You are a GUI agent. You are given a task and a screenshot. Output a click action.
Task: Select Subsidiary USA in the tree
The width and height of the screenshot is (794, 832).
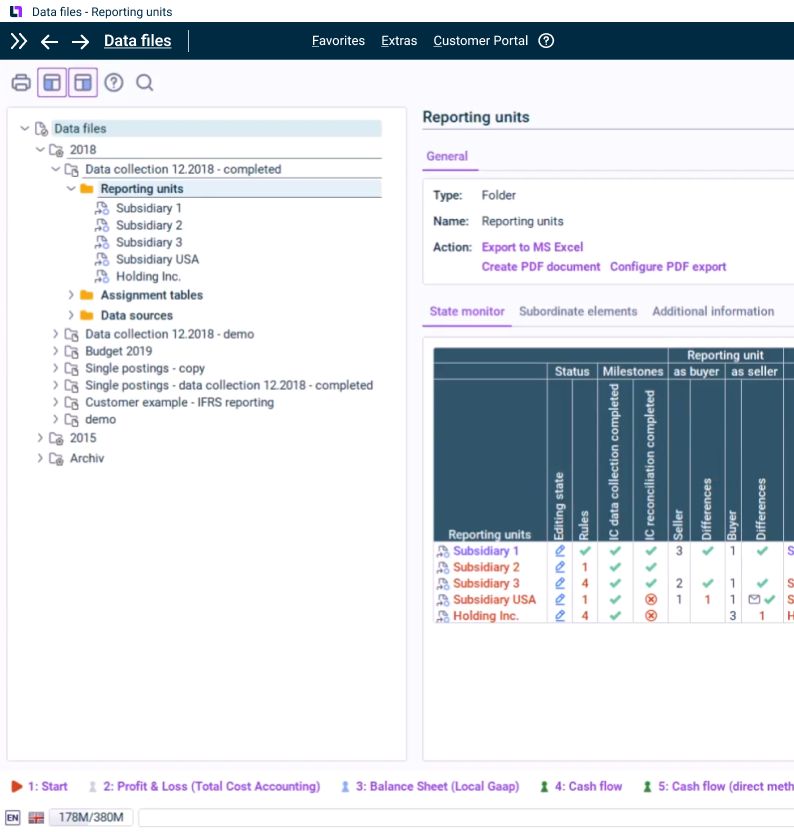click(157, 260)
